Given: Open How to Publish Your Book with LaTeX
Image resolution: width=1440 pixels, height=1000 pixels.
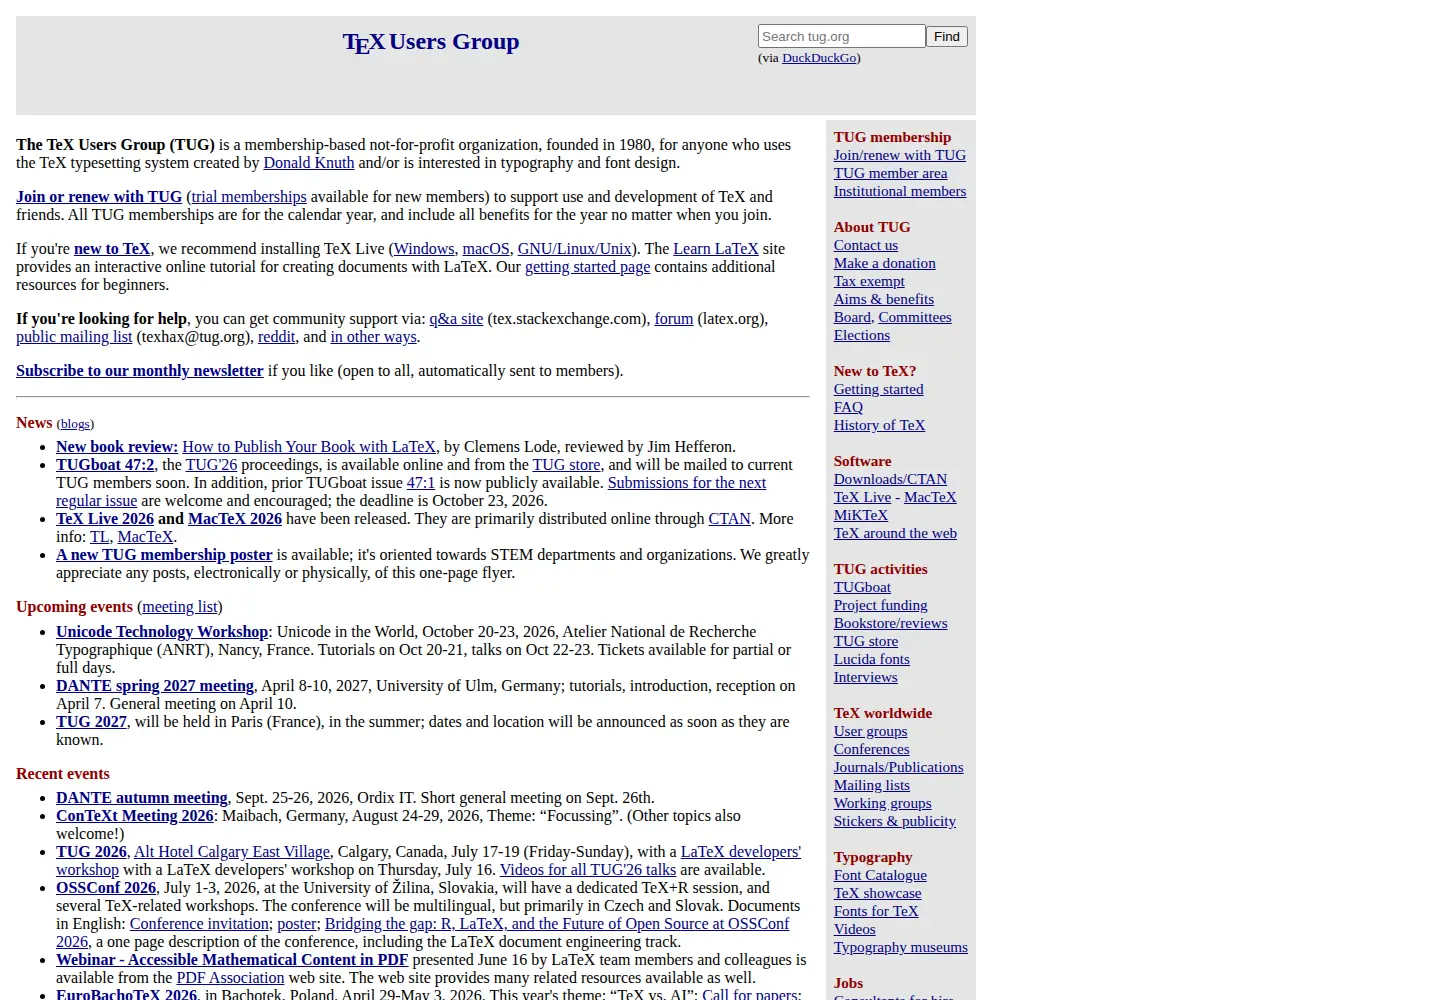Looking at the screenshot, I should point(309,447).
